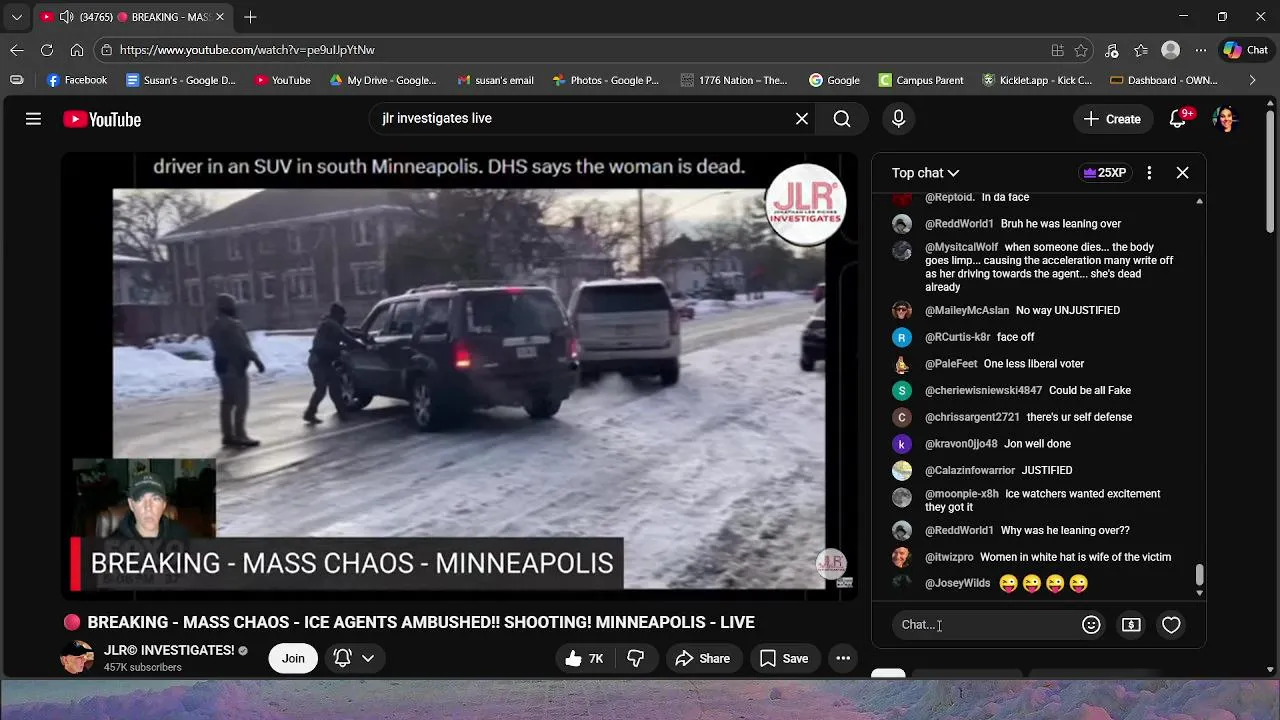1280x720 pixels.
Task: Open the 1776 Nation bookmark
Action: [x=734, y=80]
